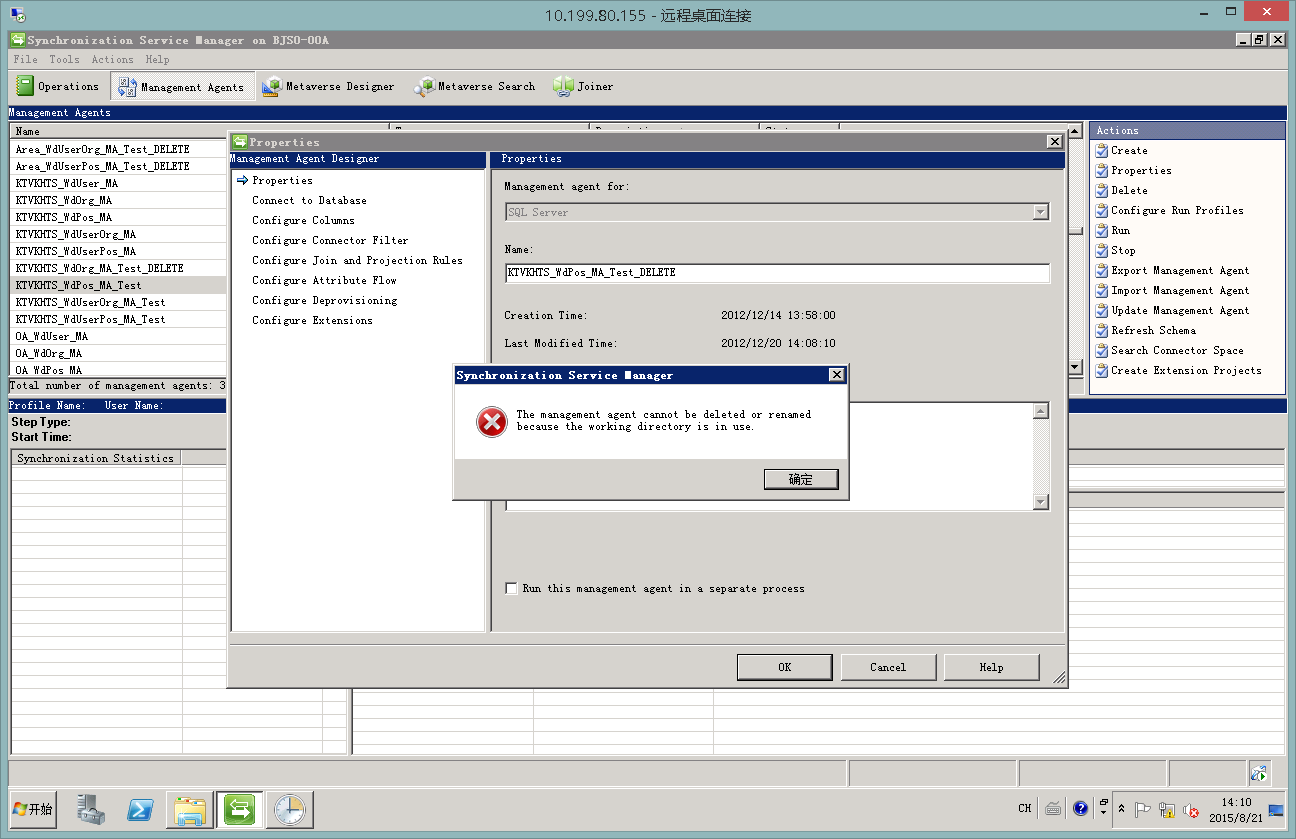Open Metaverse Designer
The image size is (1296, 839).
[328, 87]
